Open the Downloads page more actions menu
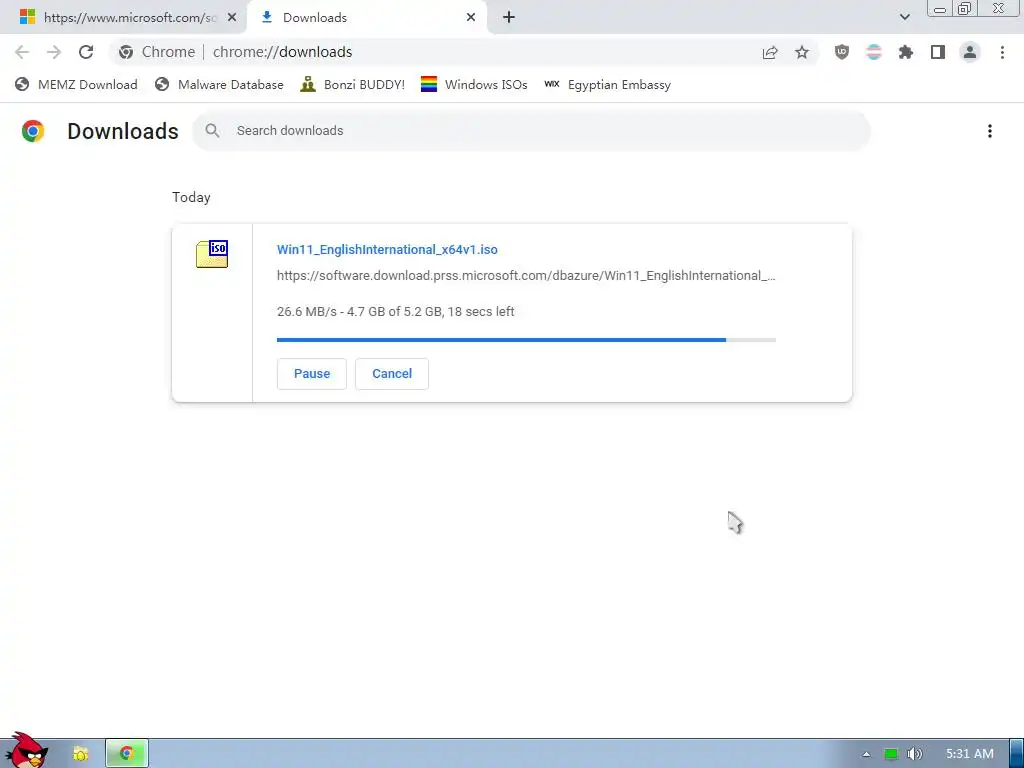Screen dimensions: 1024x768 (990, 131)
